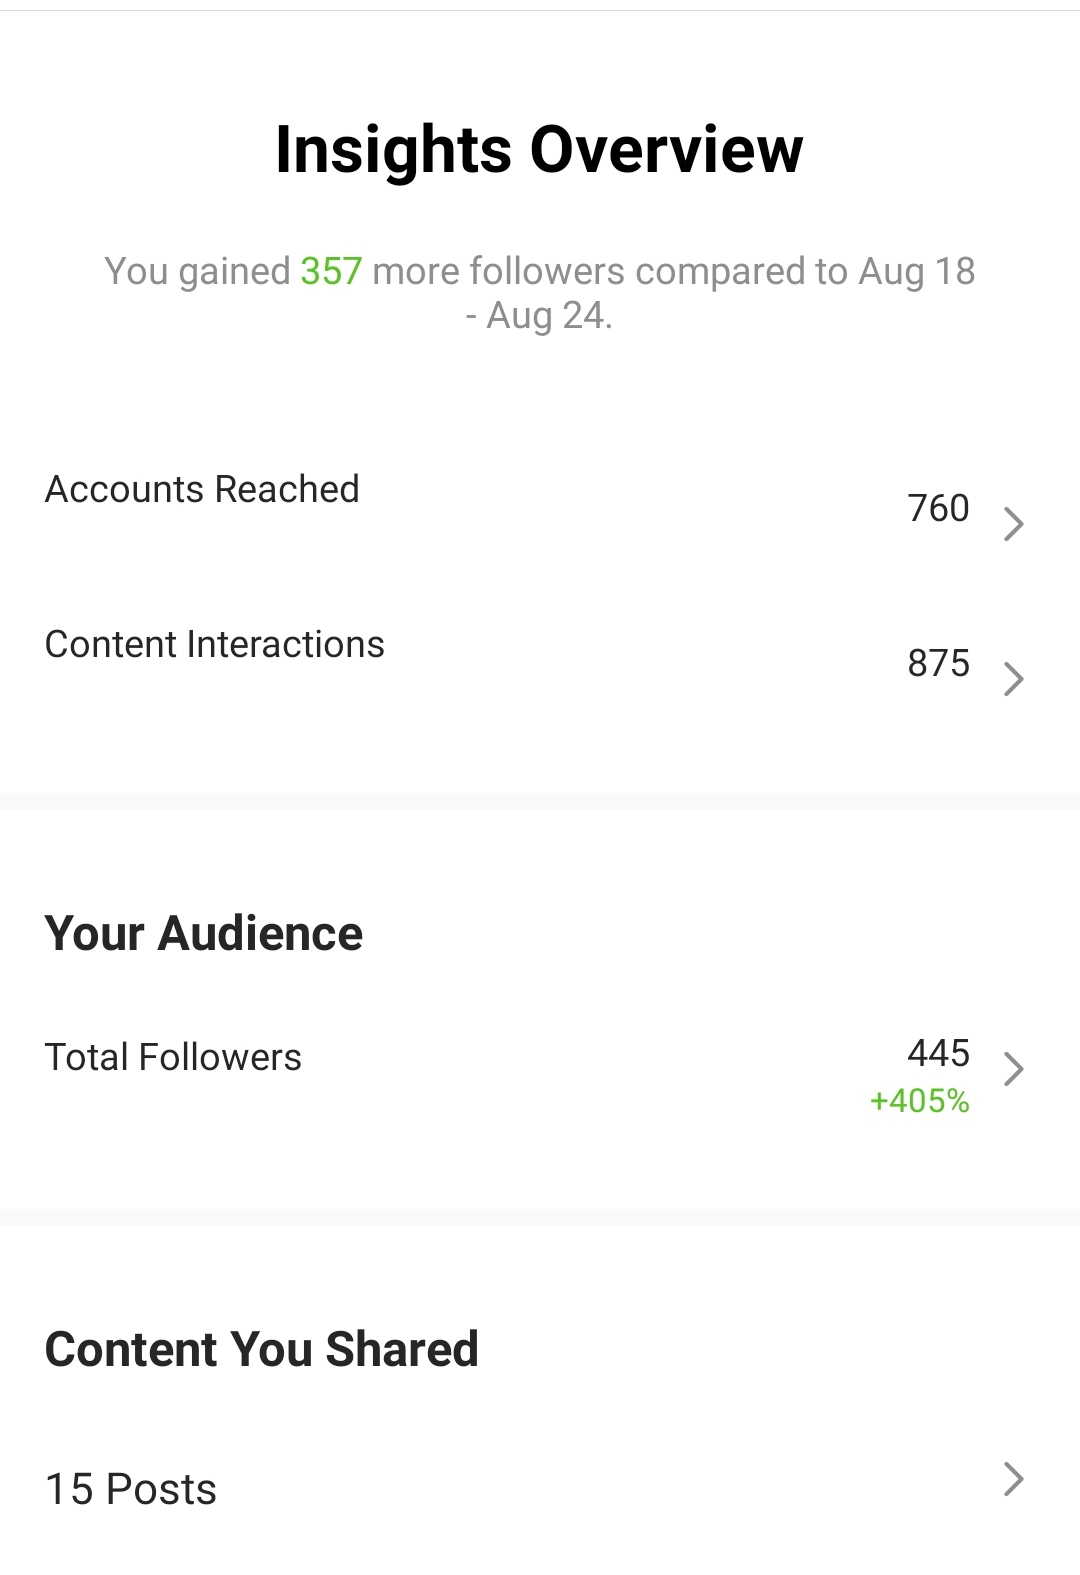The image size is (1080, 1575).
Task: Click the green +405% growth indicator
Action: pyautogui.click(x=920, y=1101)
